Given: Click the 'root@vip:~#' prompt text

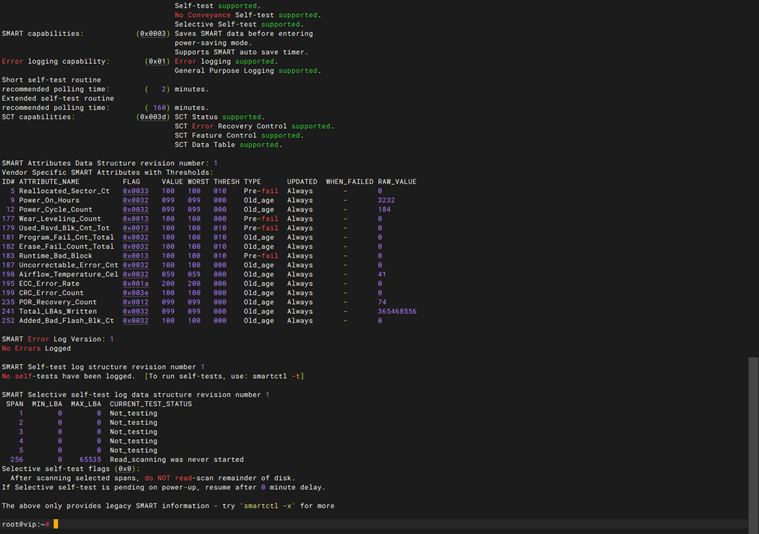Looking at the screenshot, I should tap(25, 524).
